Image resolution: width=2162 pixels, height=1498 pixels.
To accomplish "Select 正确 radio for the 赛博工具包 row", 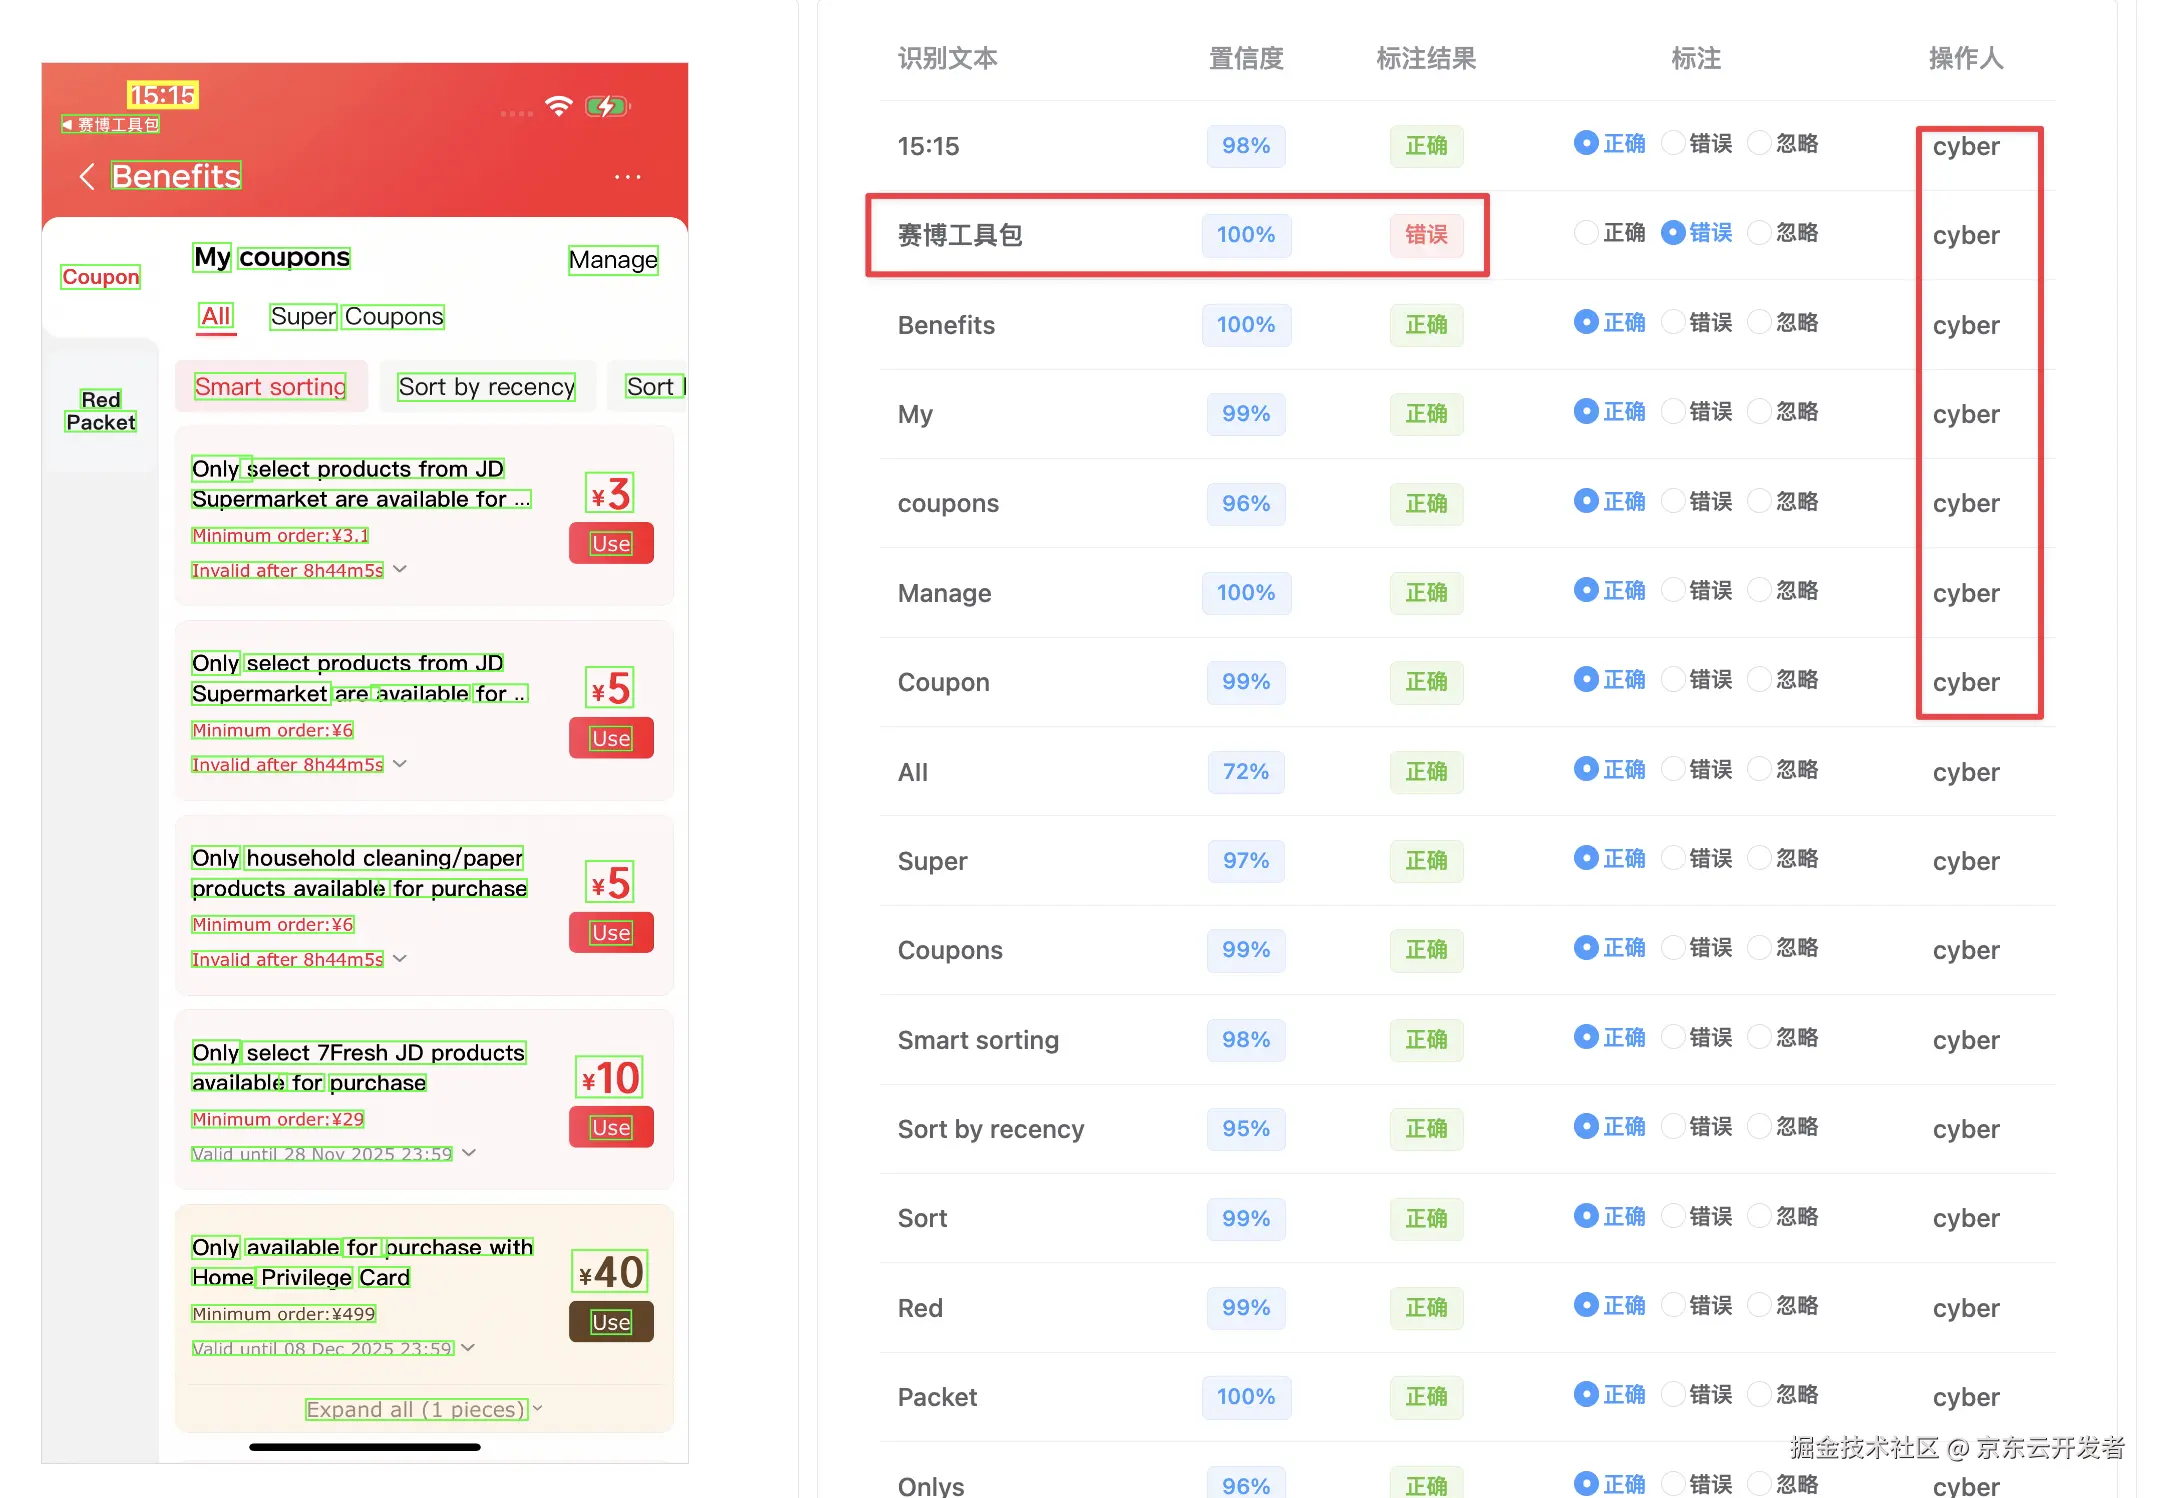I will 1586,233.
